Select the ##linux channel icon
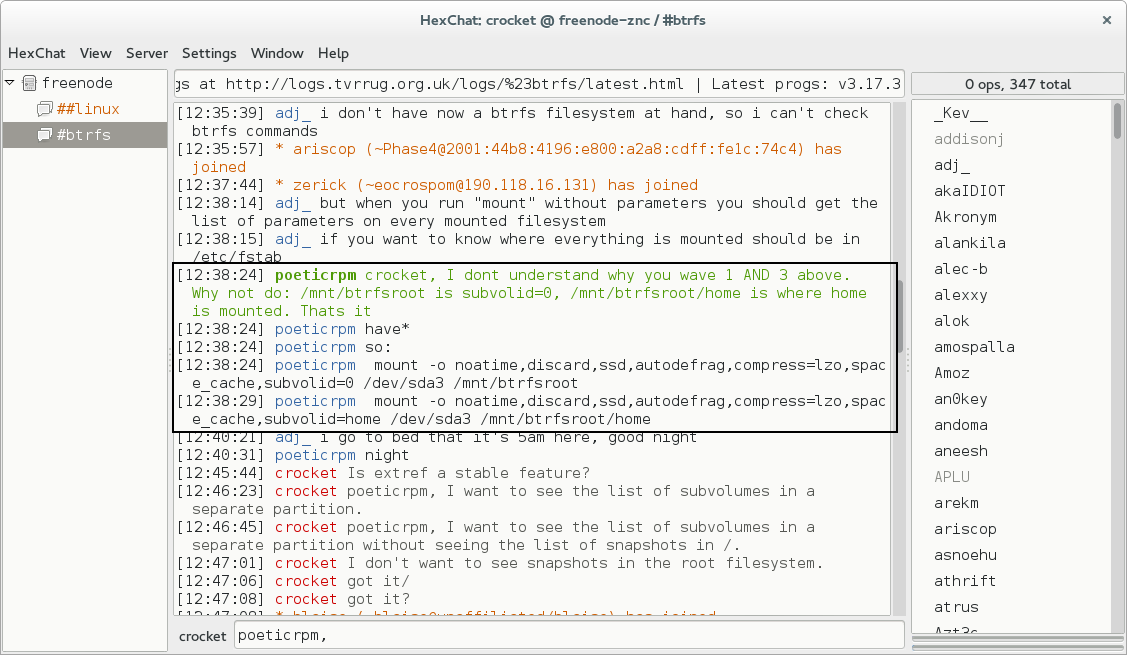The image size is (1127, 655). [x=45, y=109]
